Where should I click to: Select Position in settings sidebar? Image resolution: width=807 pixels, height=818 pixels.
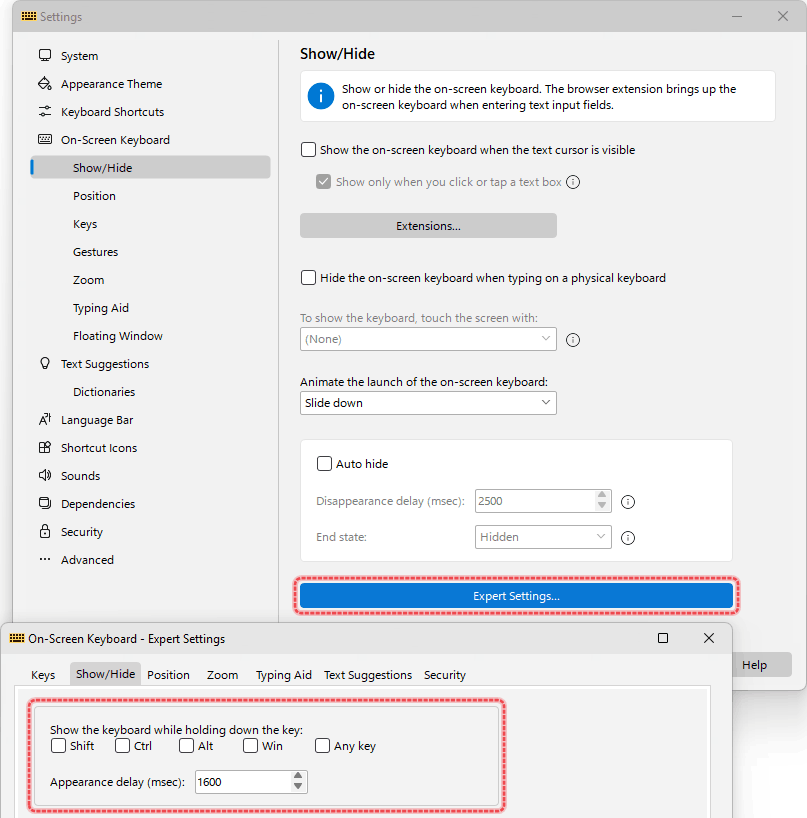(150, 196)
